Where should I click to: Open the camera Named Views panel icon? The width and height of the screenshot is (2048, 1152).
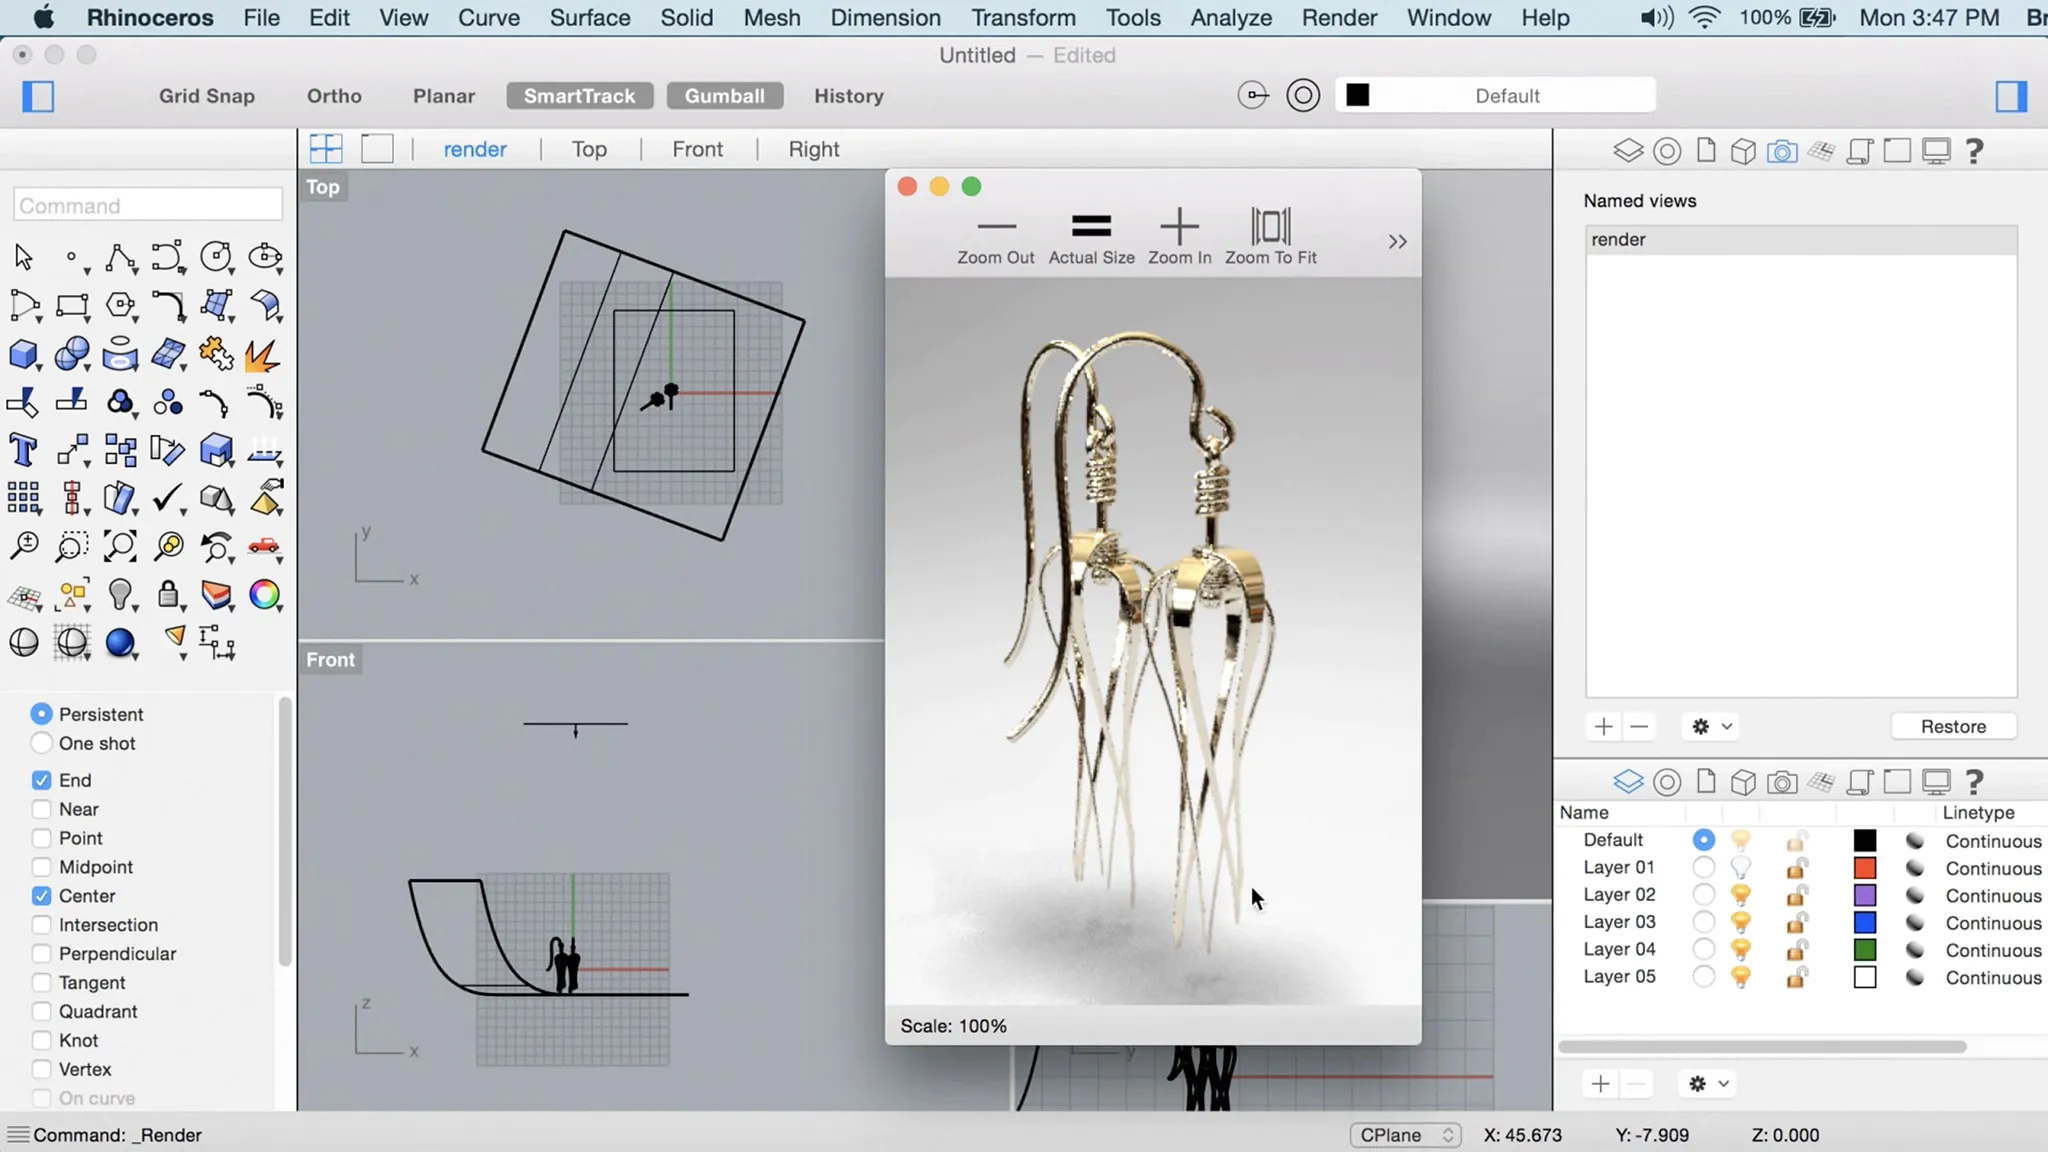(x=1781, y=151)
